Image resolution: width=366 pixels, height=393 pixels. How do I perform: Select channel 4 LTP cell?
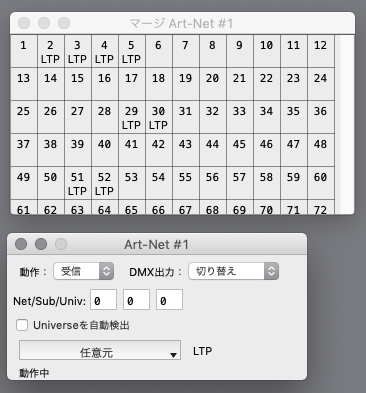point(105,51)
